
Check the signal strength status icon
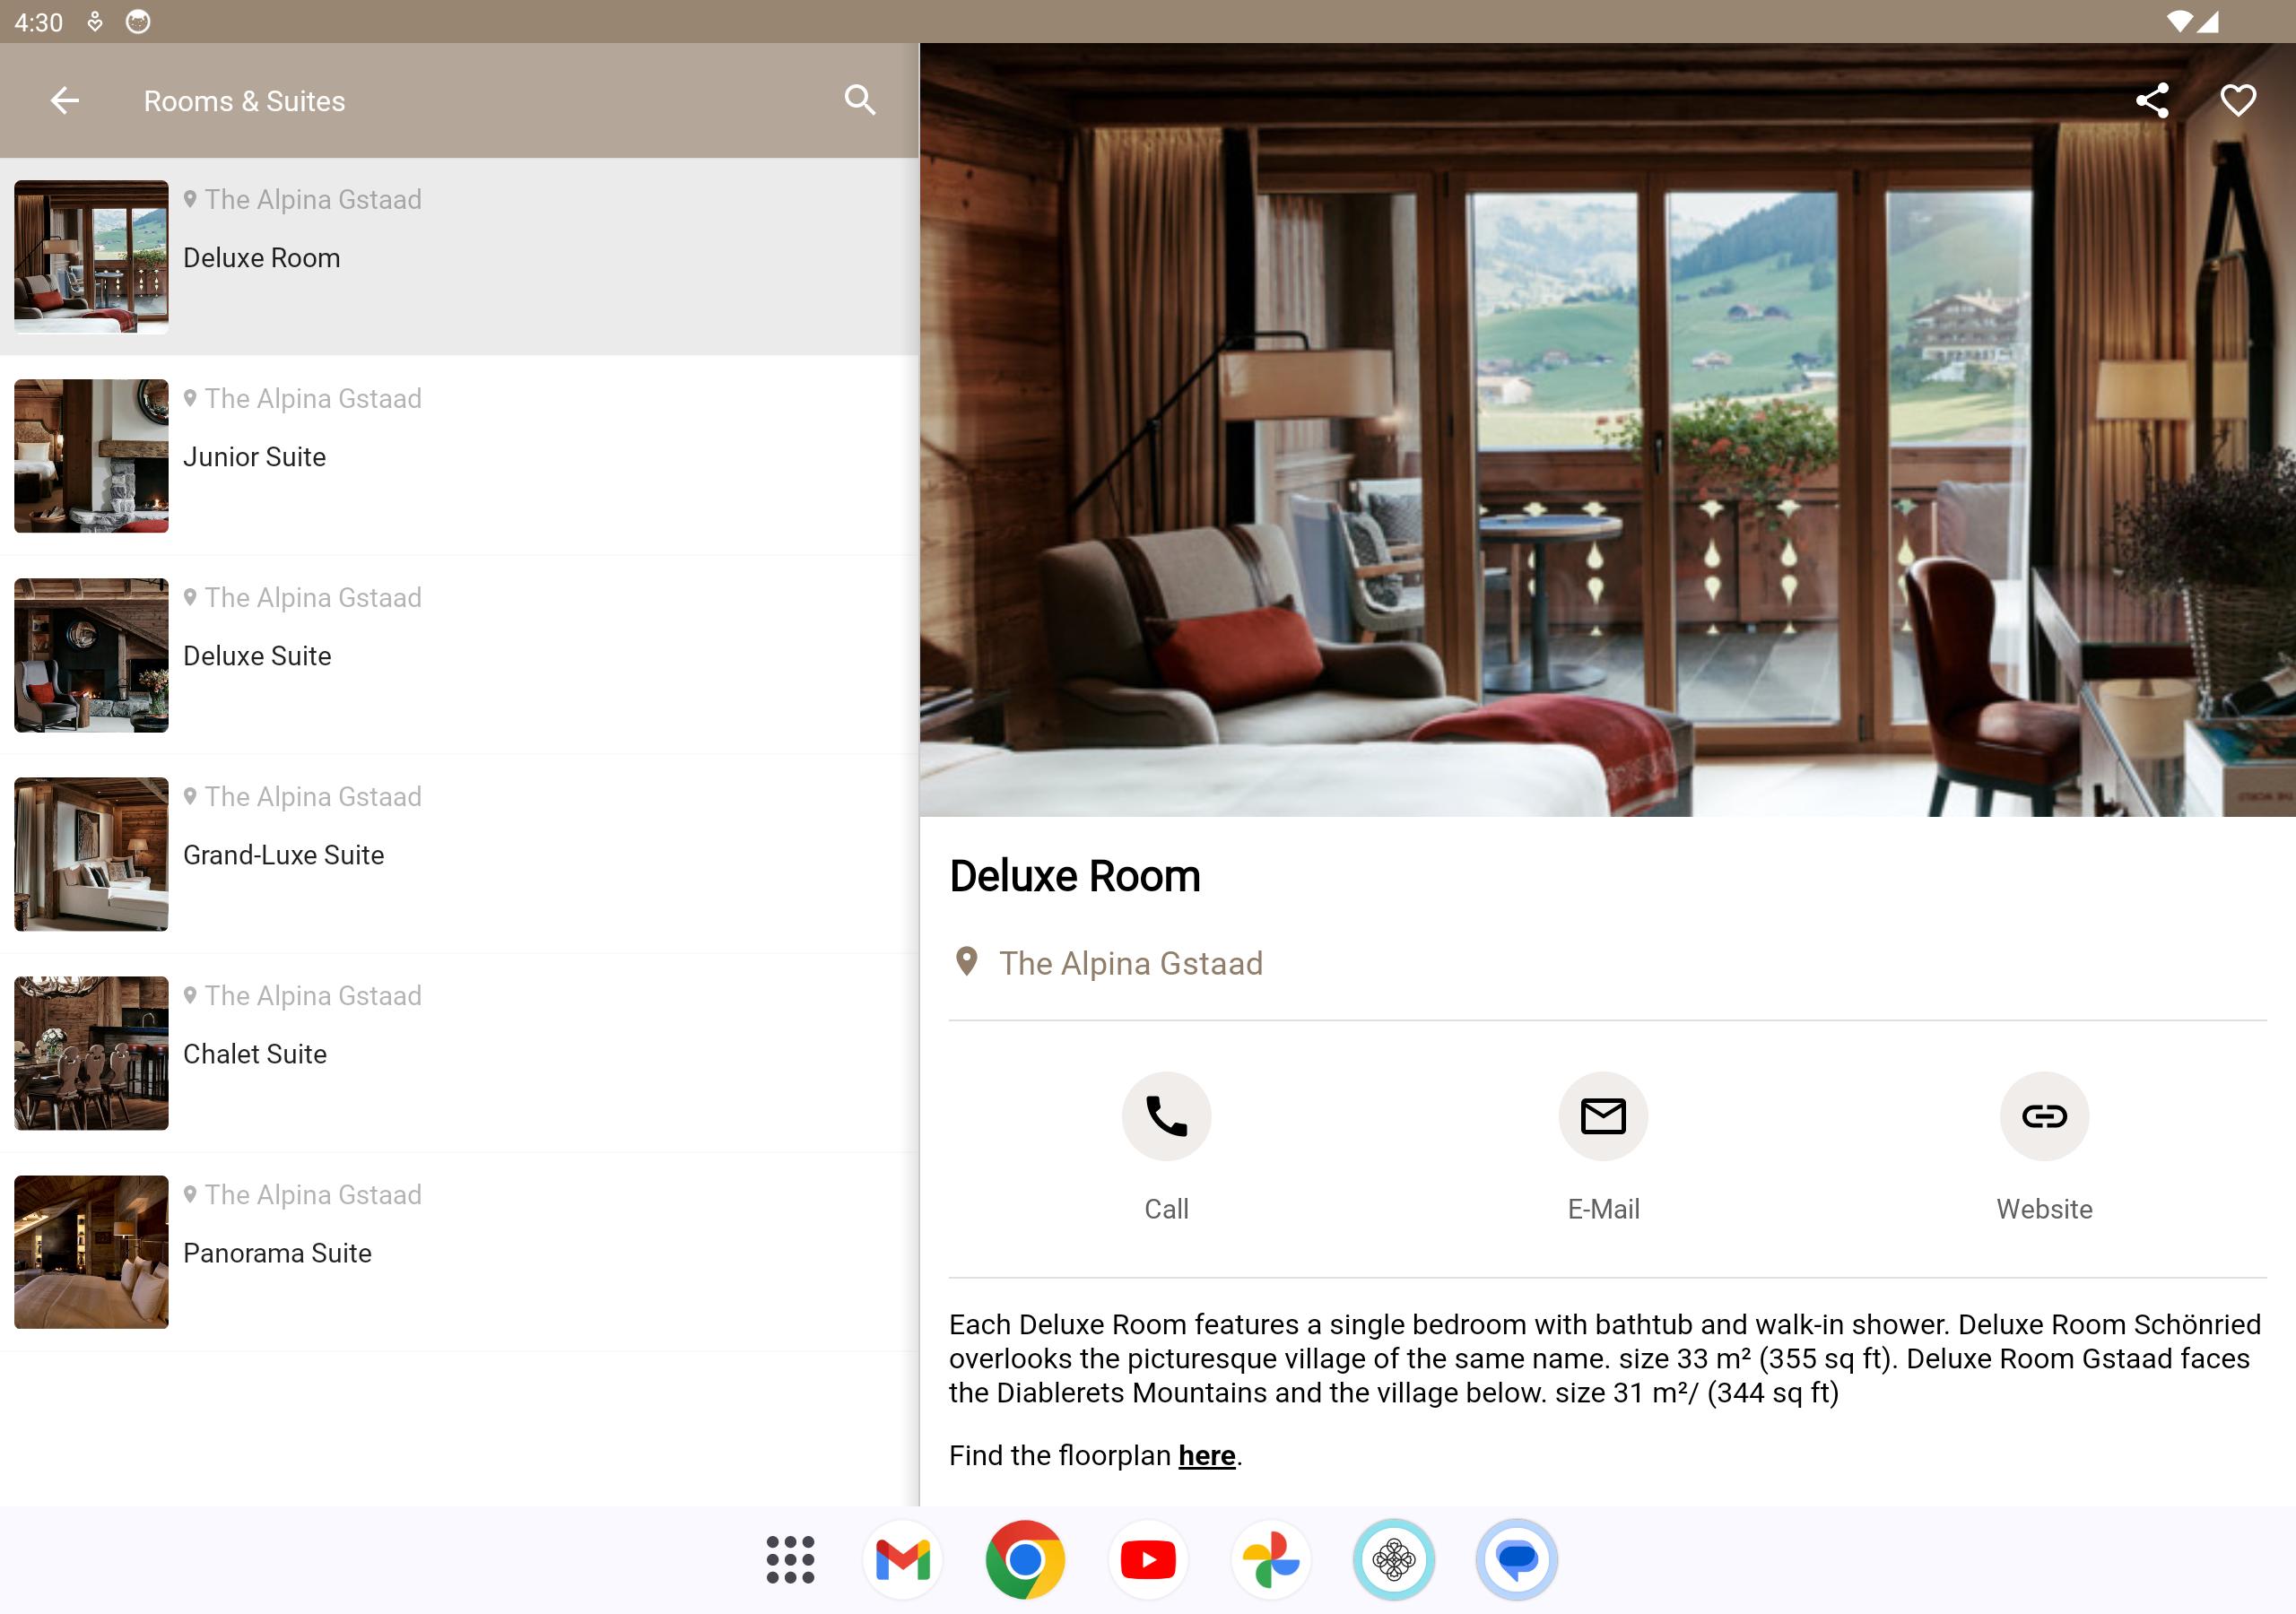(x=2208, y=21)
